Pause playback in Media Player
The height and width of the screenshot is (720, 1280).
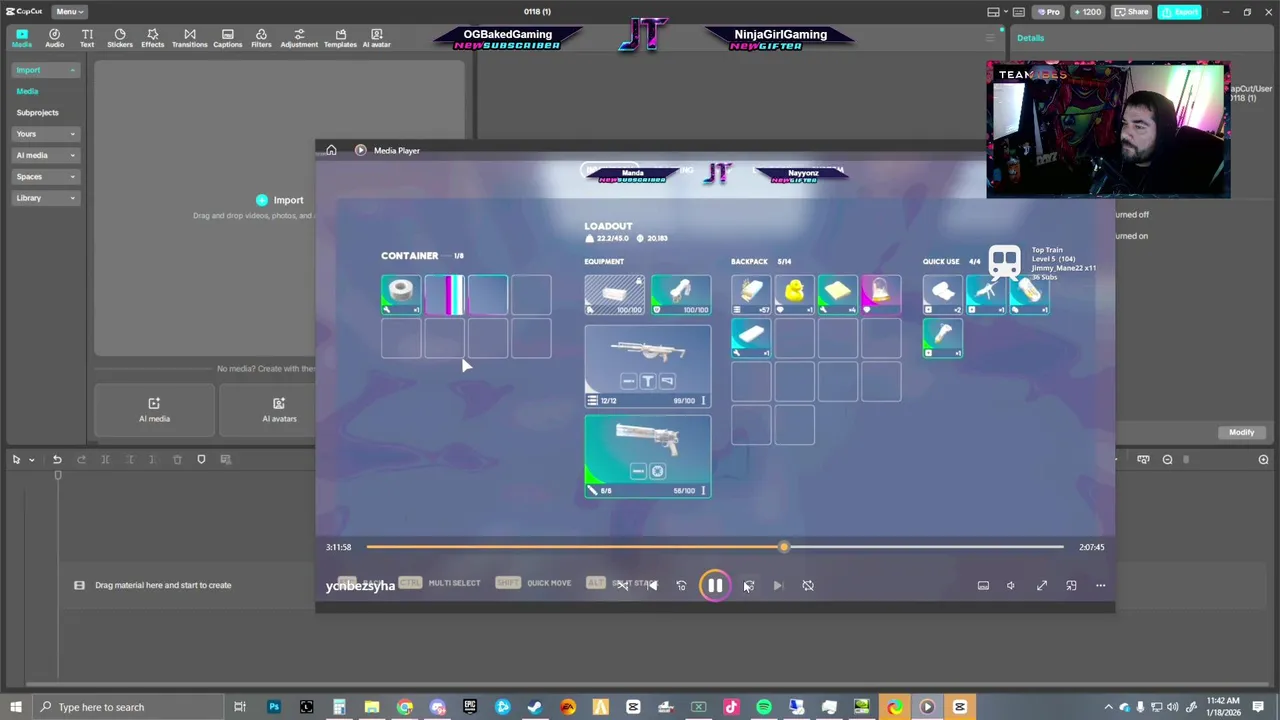point(715,585)
